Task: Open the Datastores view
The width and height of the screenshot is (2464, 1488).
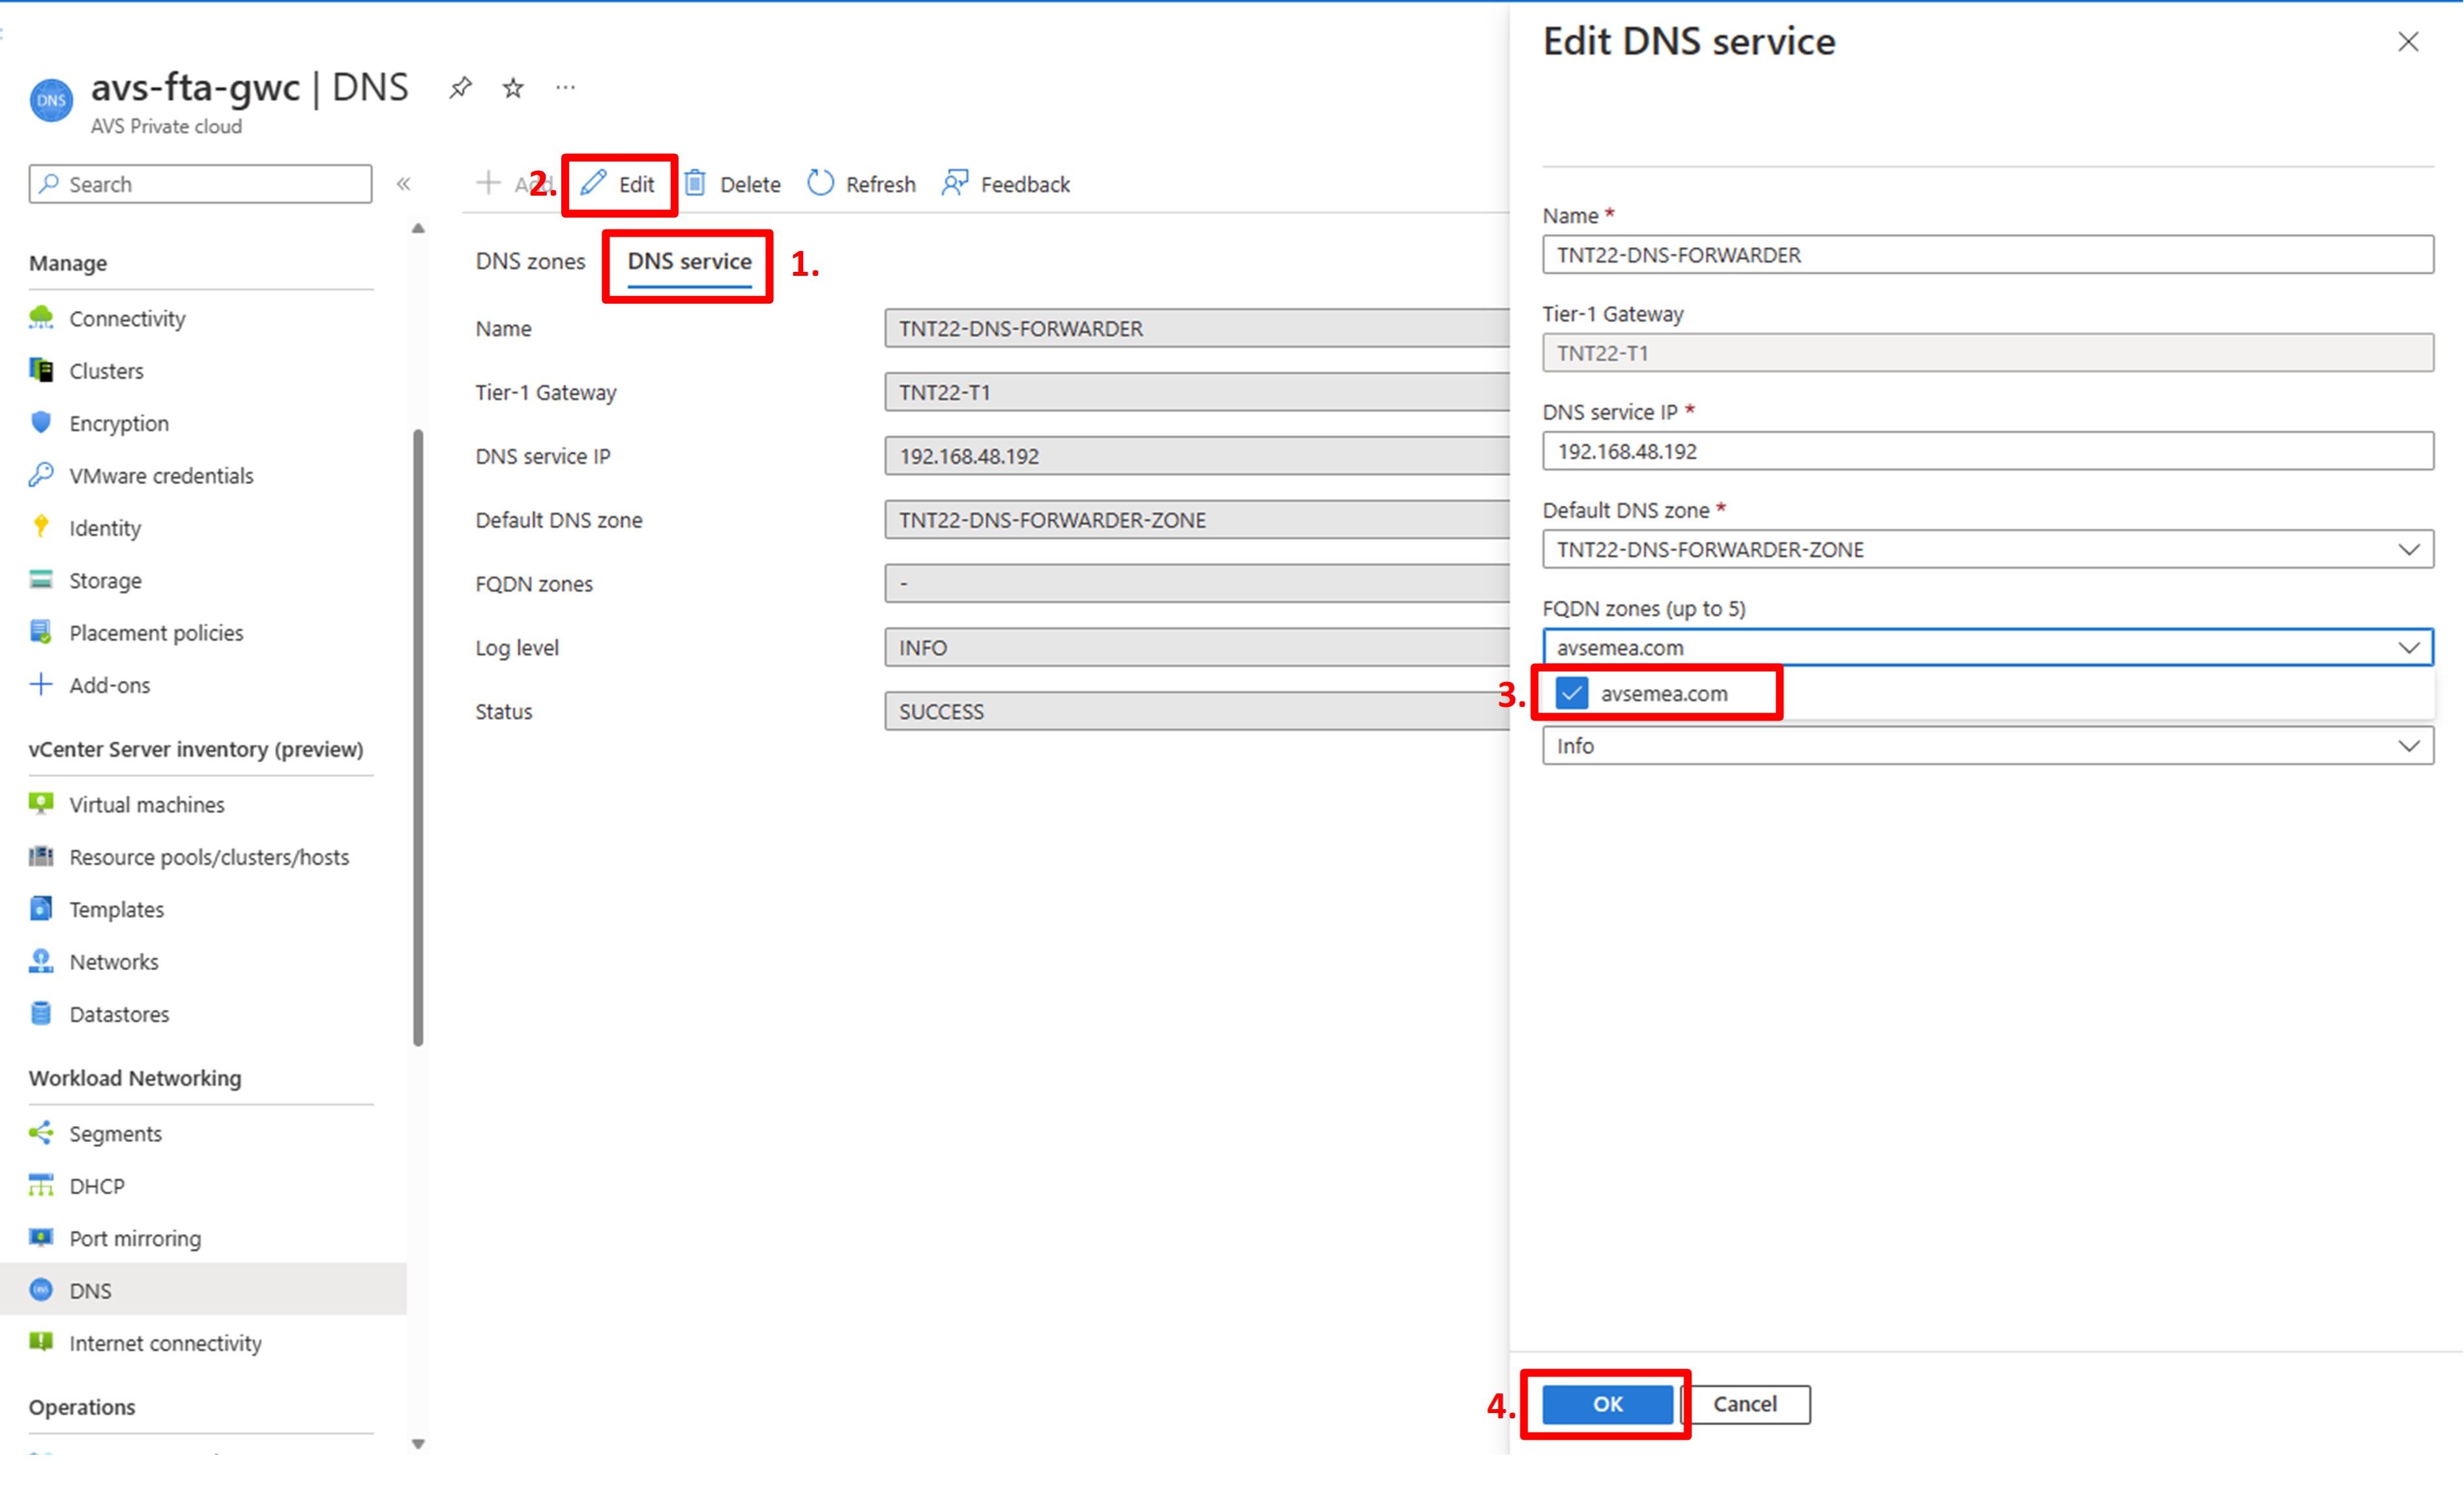Action: point(119,1013)
